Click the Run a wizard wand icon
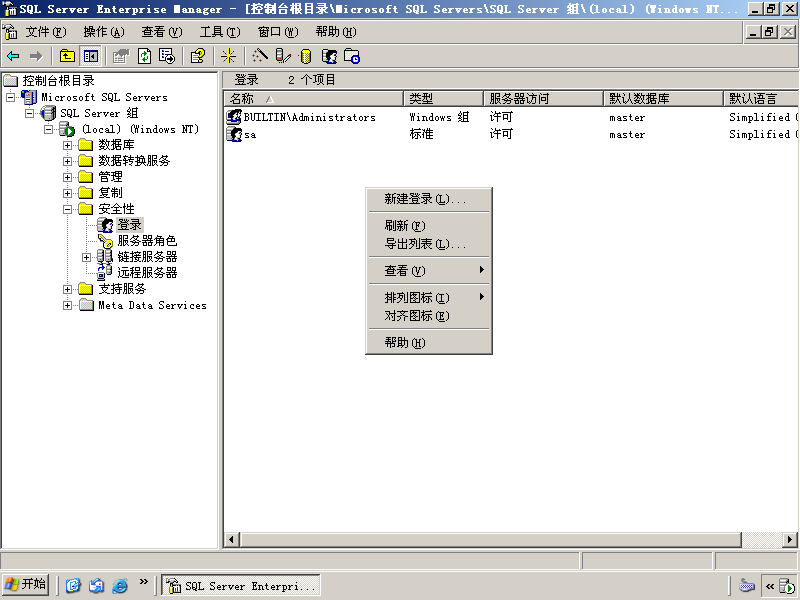Viewport: 800px width, 600px height. 260,56
